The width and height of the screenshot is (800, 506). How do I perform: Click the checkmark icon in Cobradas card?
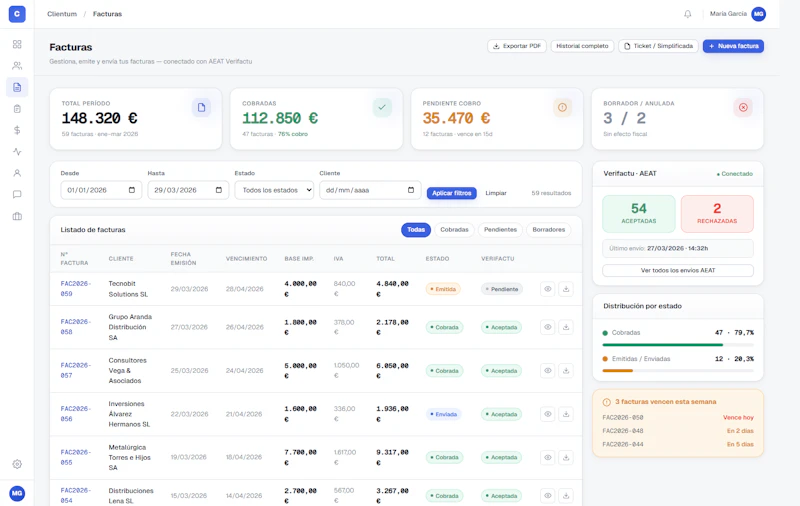click(382, 108)
